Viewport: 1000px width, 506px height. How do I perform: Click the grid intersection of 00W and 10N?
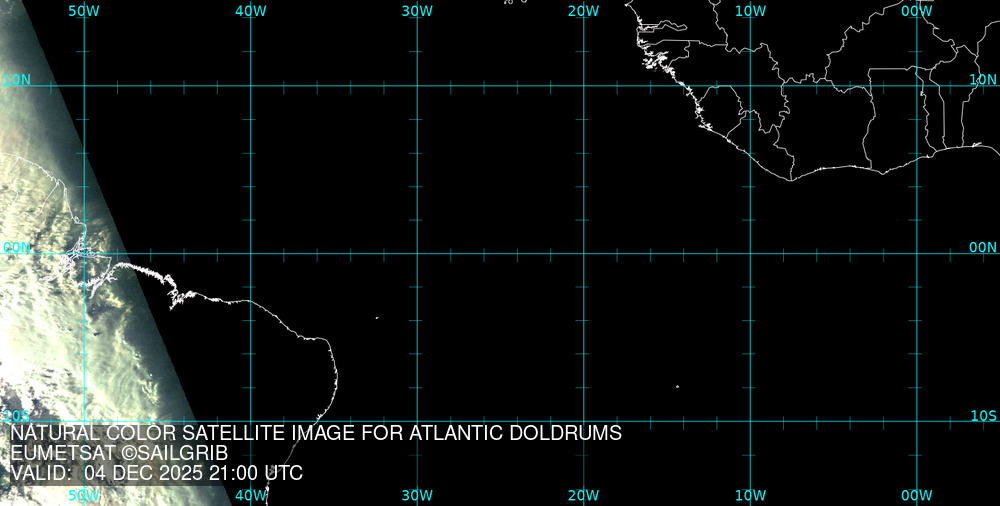pos(917,86)
